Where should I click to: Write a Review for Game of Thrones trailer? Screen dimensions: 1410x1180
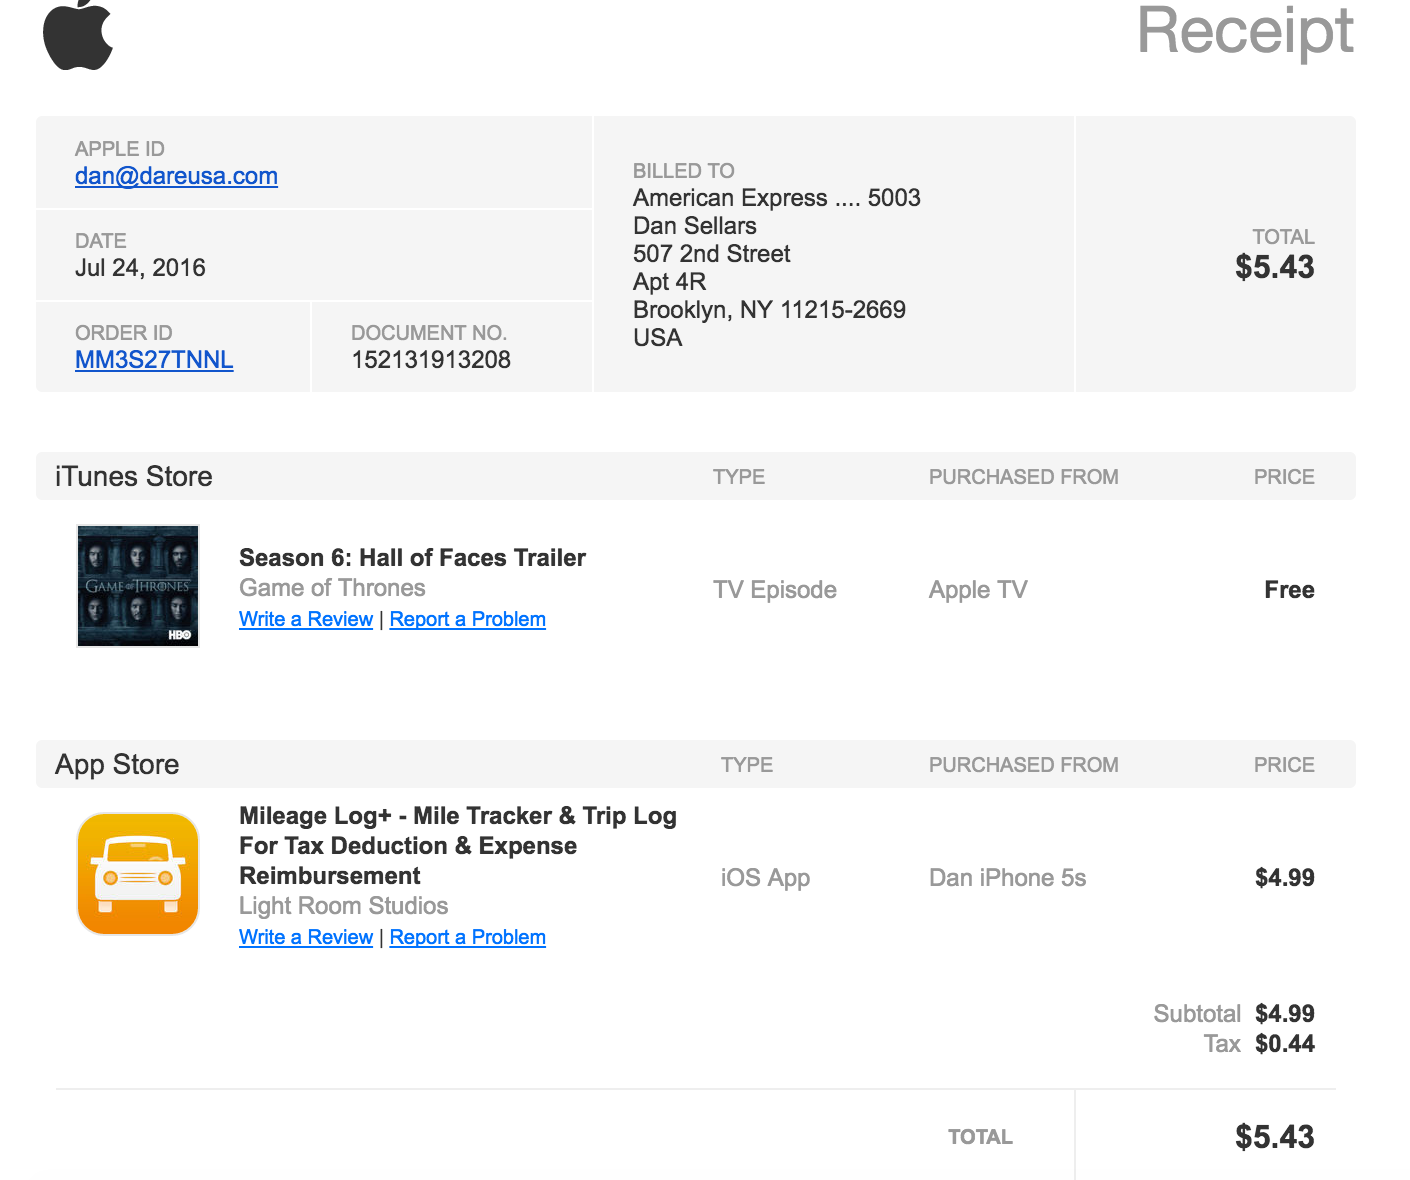(306, 619)
